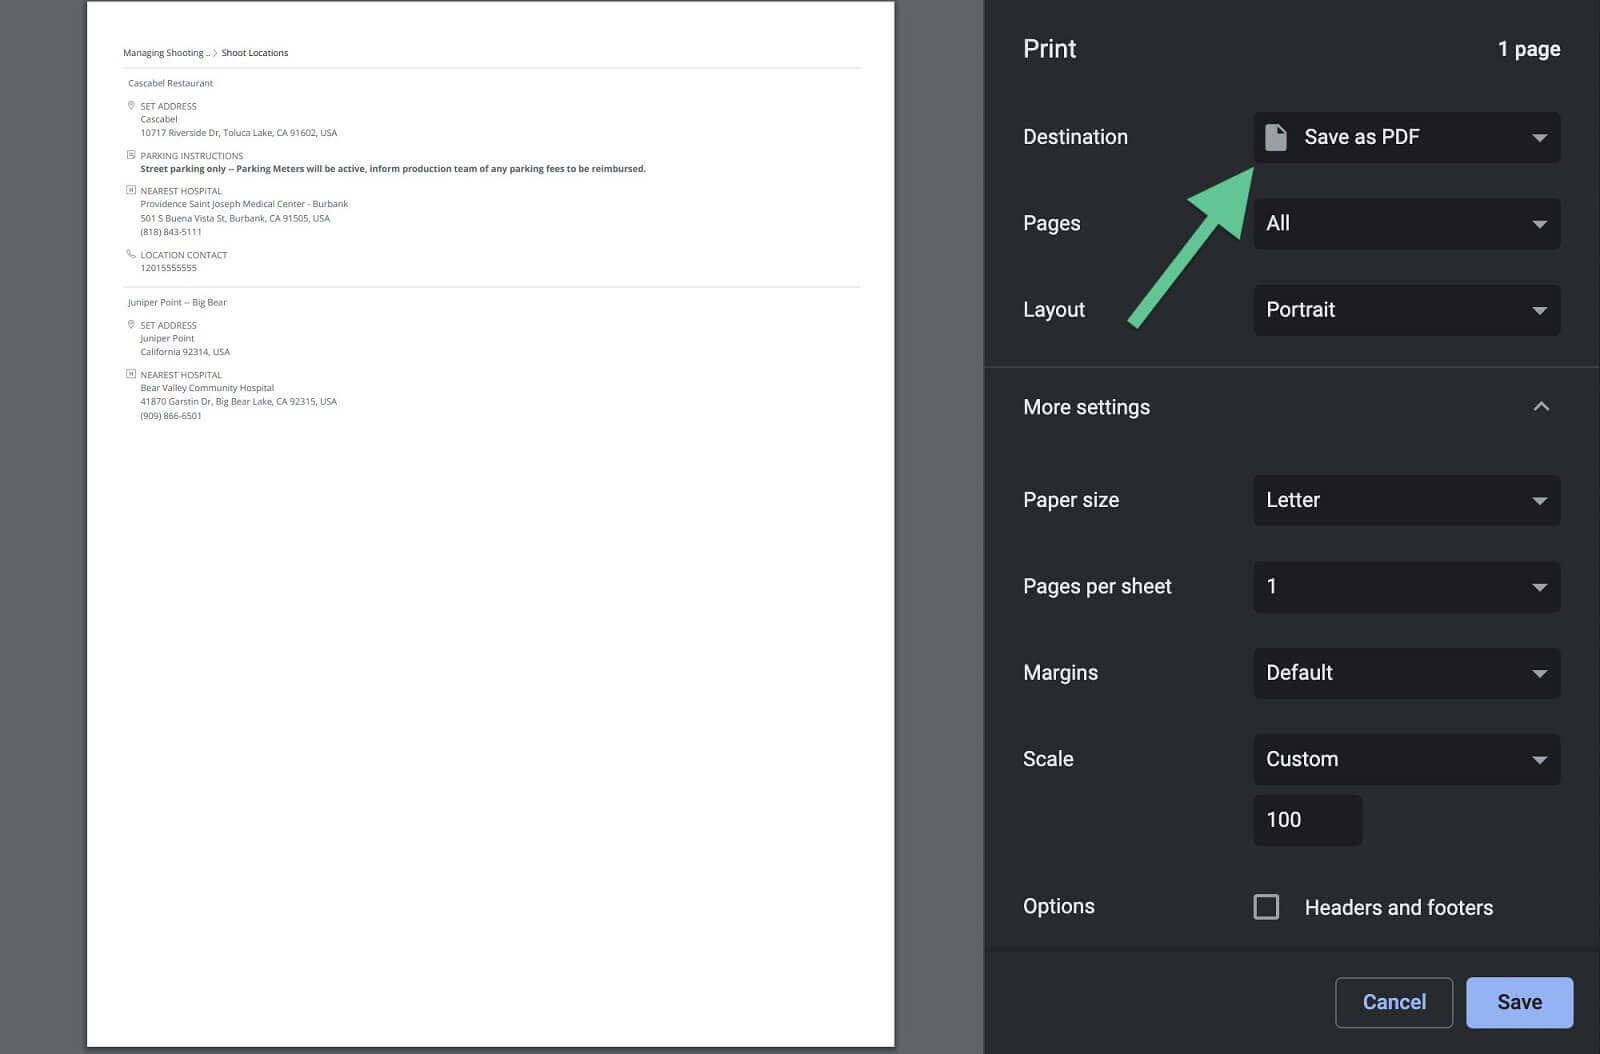
Task: Open the Scale dropdown set to Custom
Action: [1406, 759]
